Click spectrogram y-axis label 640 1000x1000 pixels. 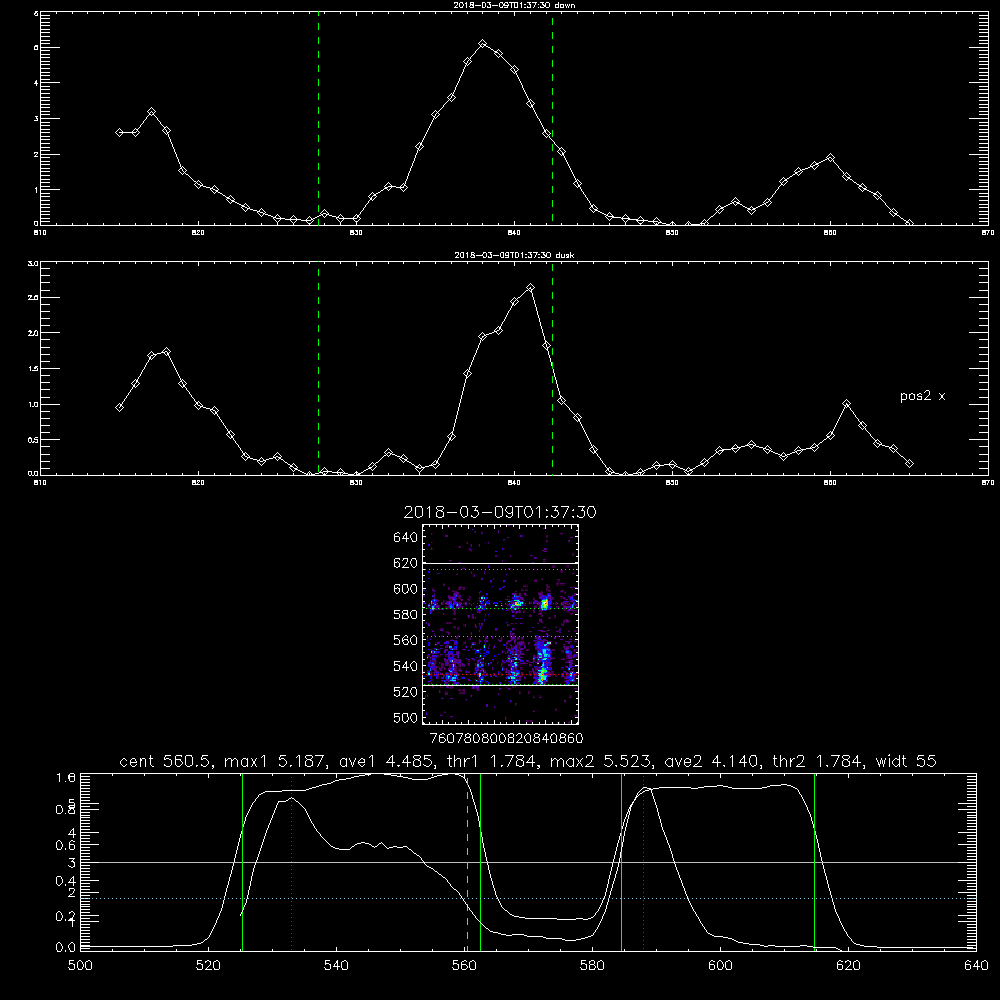click(405, 538)
